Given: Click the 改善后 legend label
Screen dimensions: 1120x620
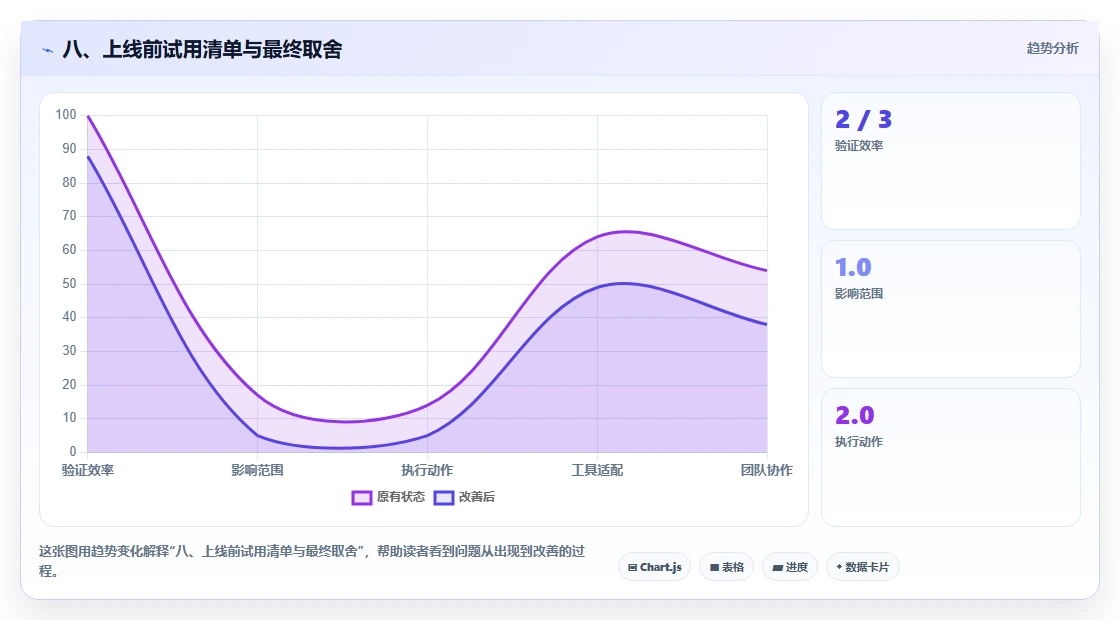Looking at the screenshot, I should [x=476, y=497].
